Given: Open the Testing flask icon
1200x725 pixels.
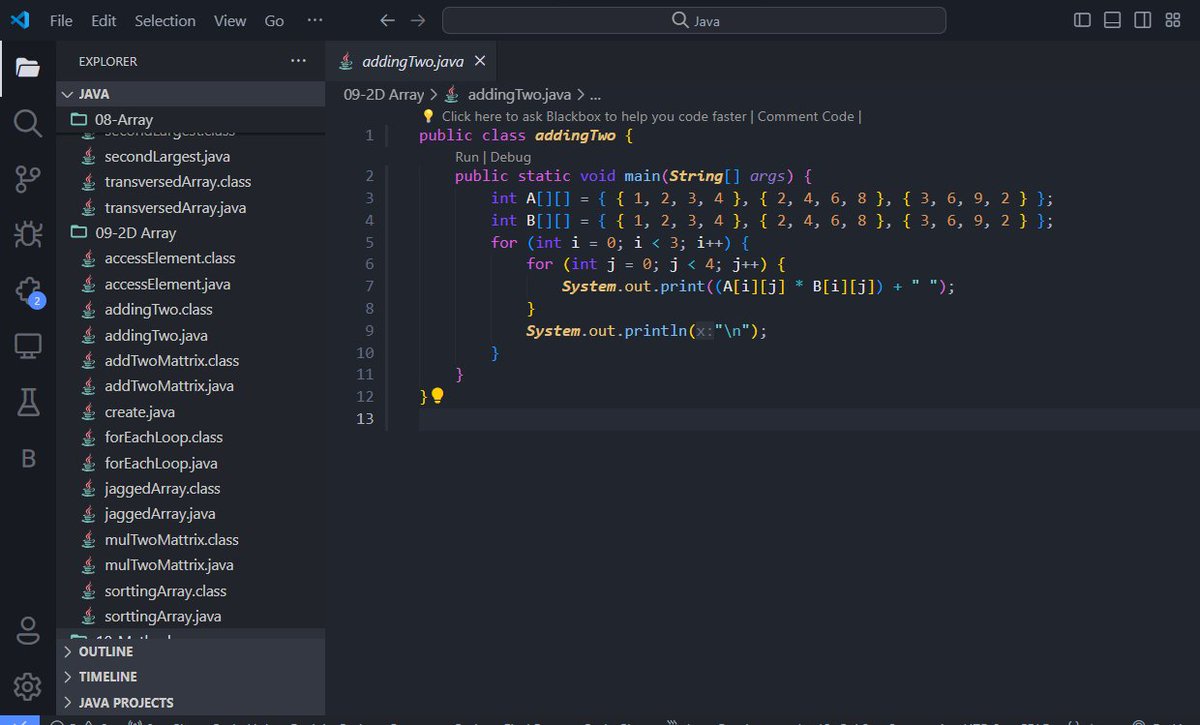Looking at the screenshot, I should [27, 403].
